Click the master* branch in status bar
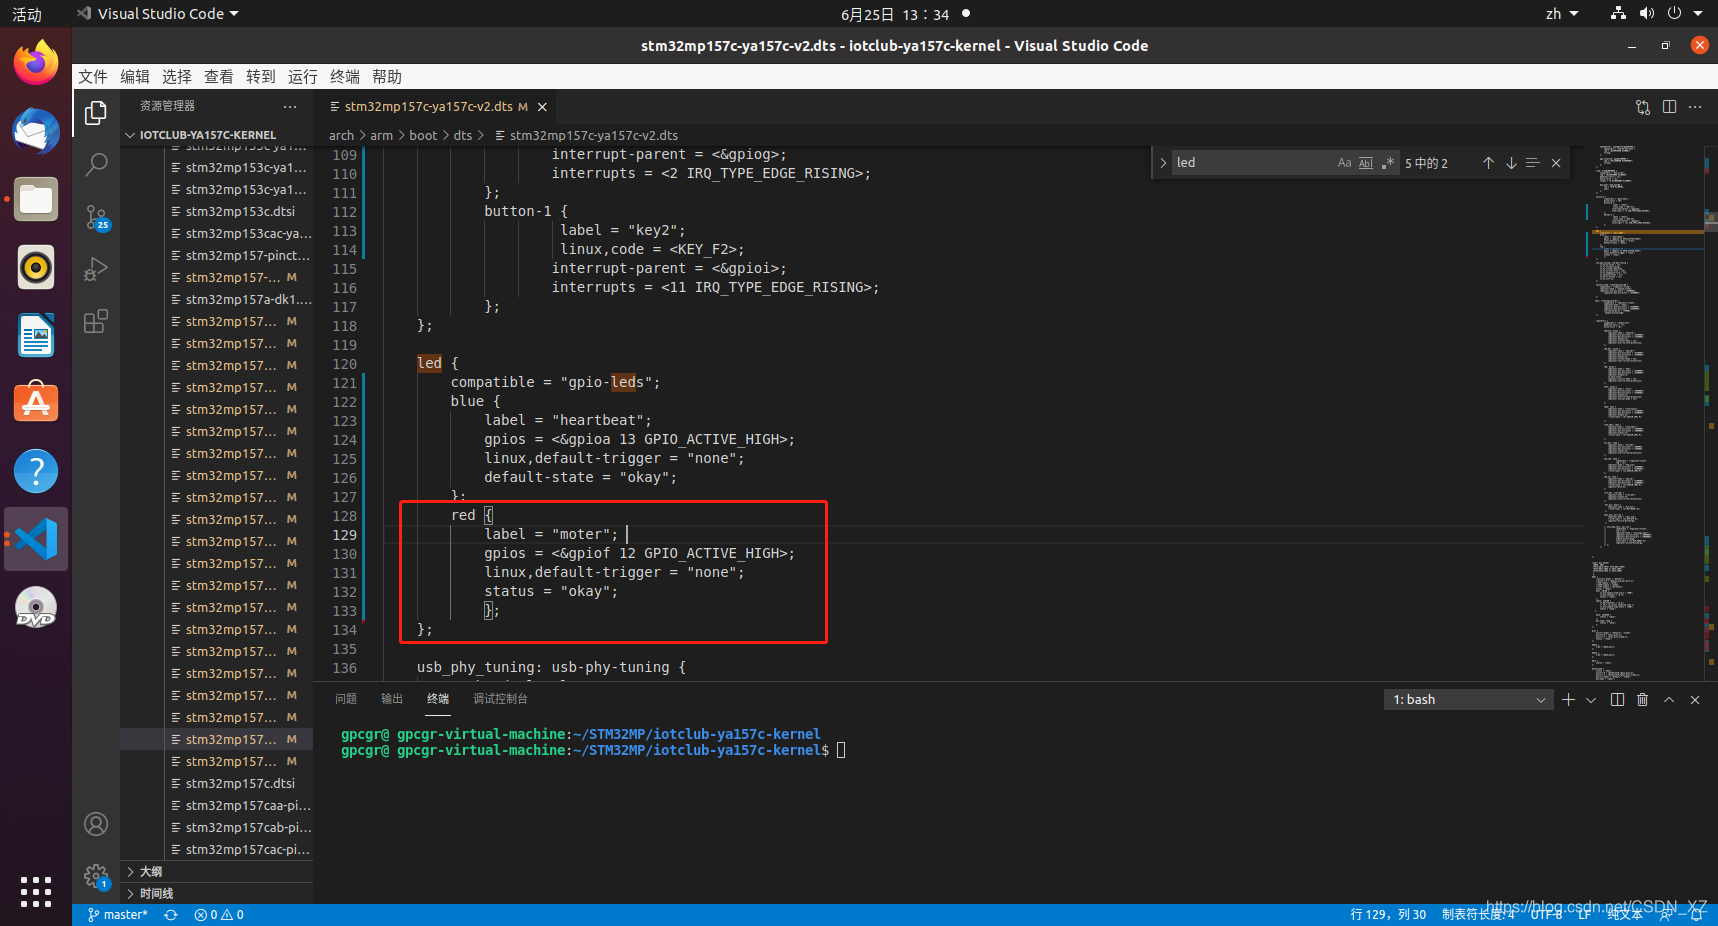 click(118, 915)
